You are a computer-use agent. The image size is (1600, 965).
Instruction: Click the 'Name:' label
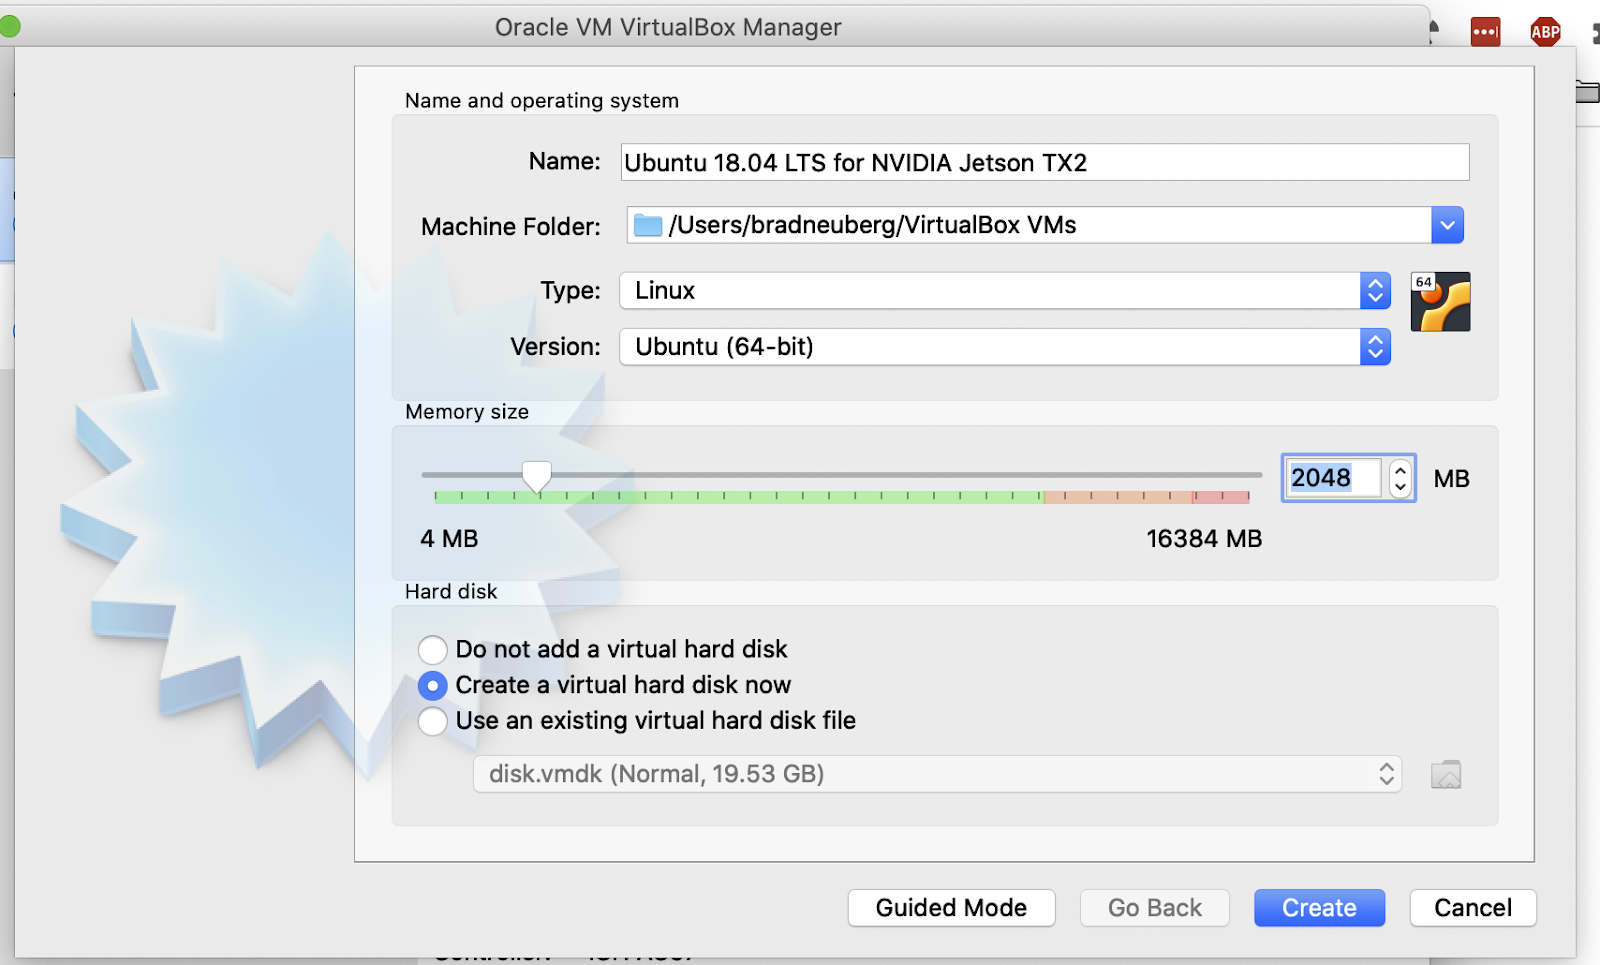tap(565, 162)
